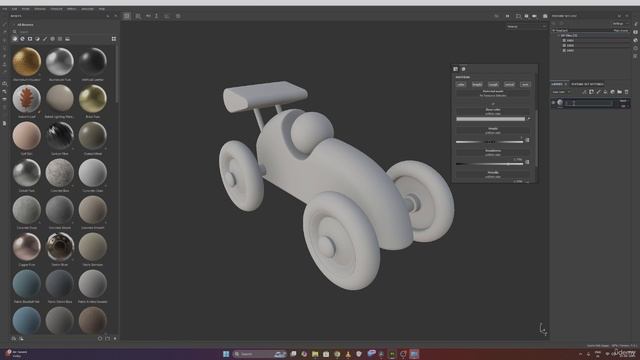
Task: Open the Iray render camera icon
Action: [545, 16]
